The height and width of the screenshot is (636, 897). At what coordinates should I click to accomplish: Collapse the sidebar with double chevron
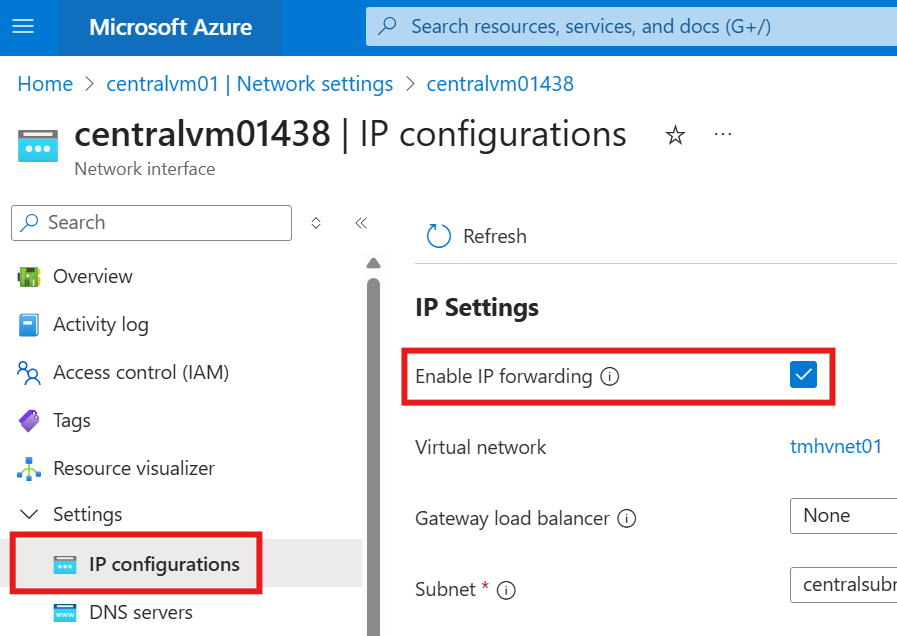[x=361, y=222]
